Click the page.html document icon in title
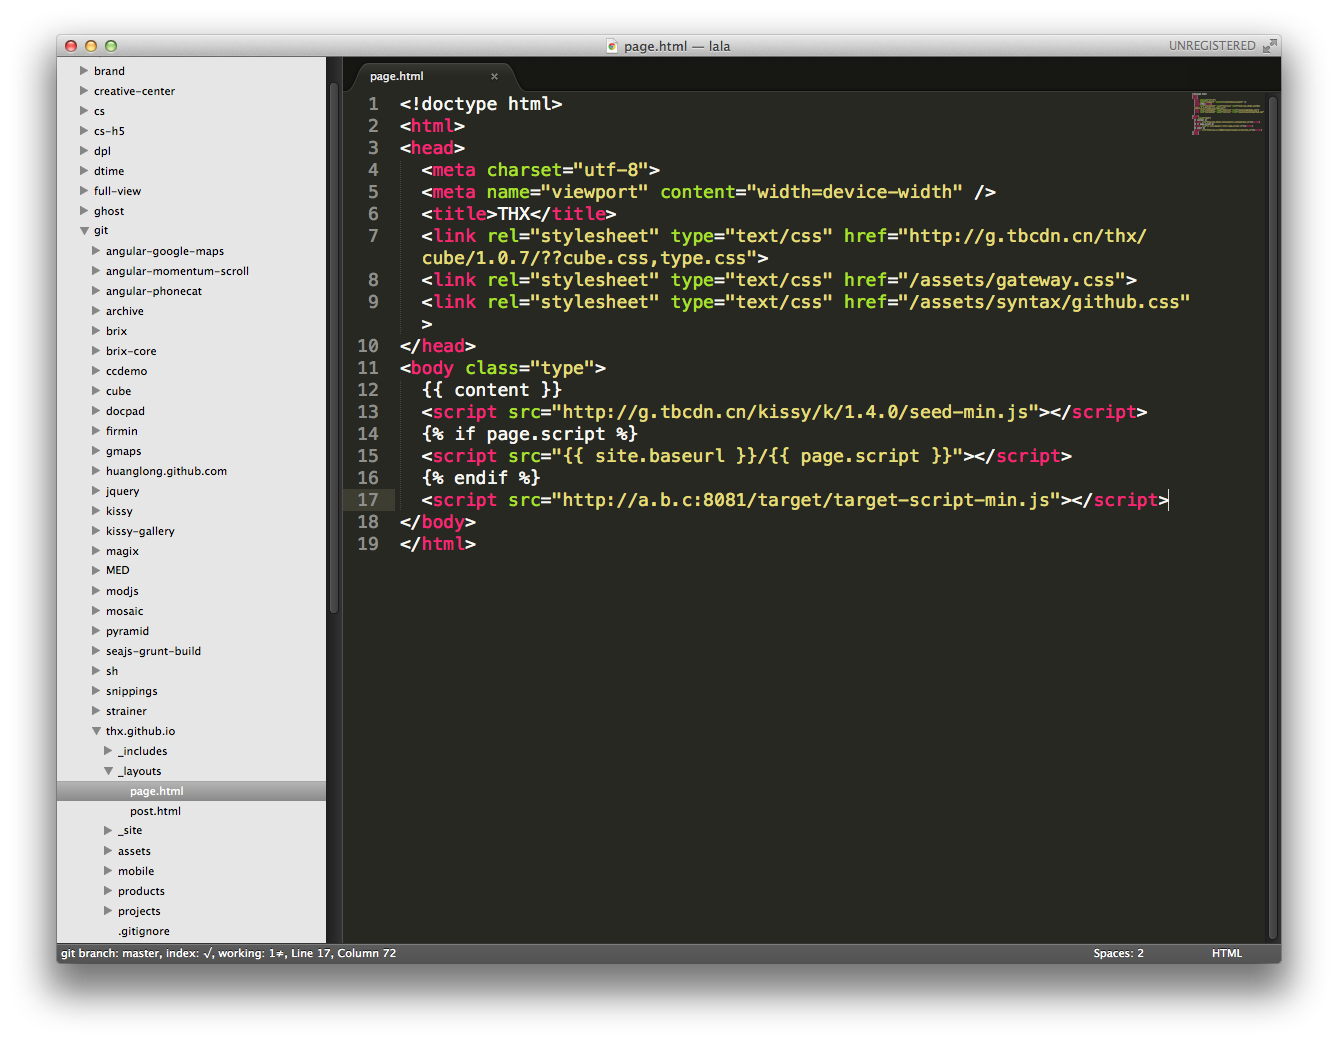The image size is (1338, 1042). click(612, 46)
